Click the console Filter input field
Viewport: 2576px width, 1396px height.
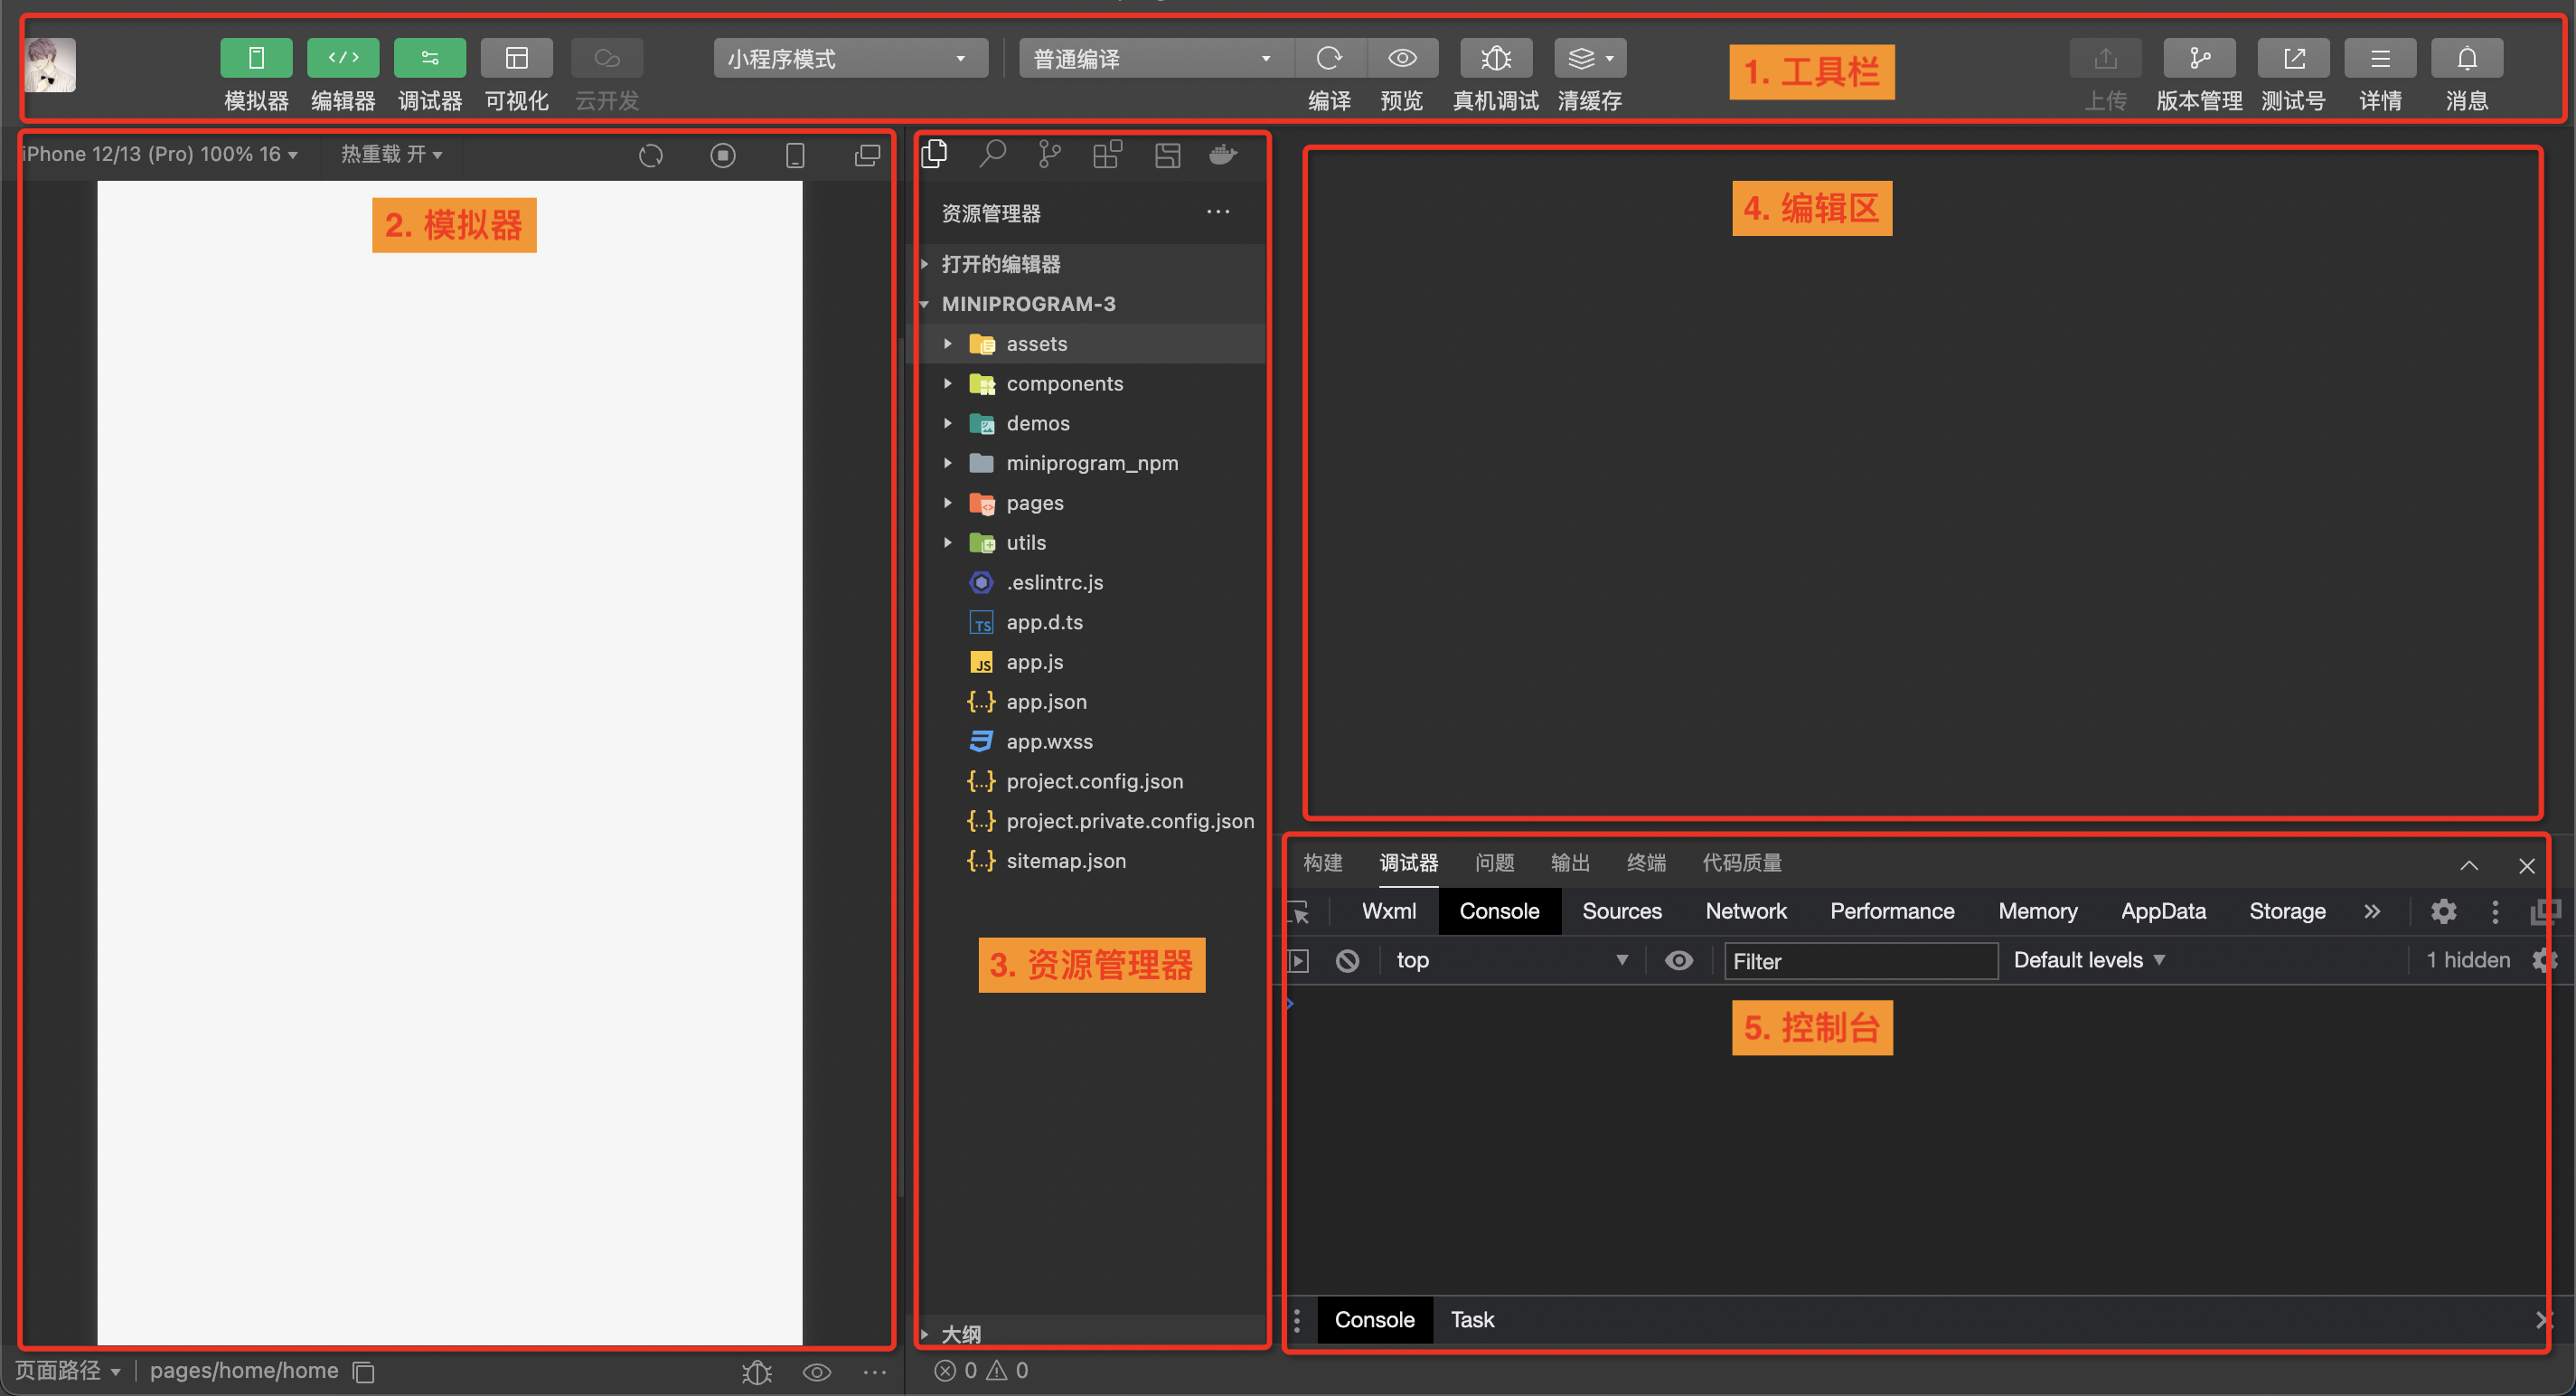coord(1860,961)
